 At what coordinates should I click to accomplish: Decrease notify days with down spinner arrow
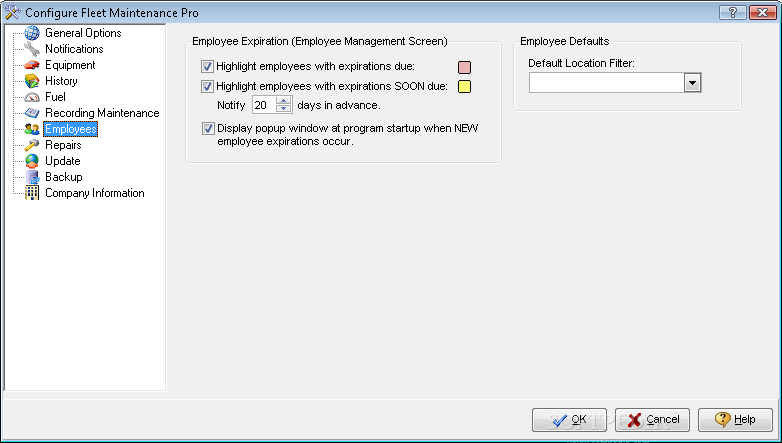284,109
